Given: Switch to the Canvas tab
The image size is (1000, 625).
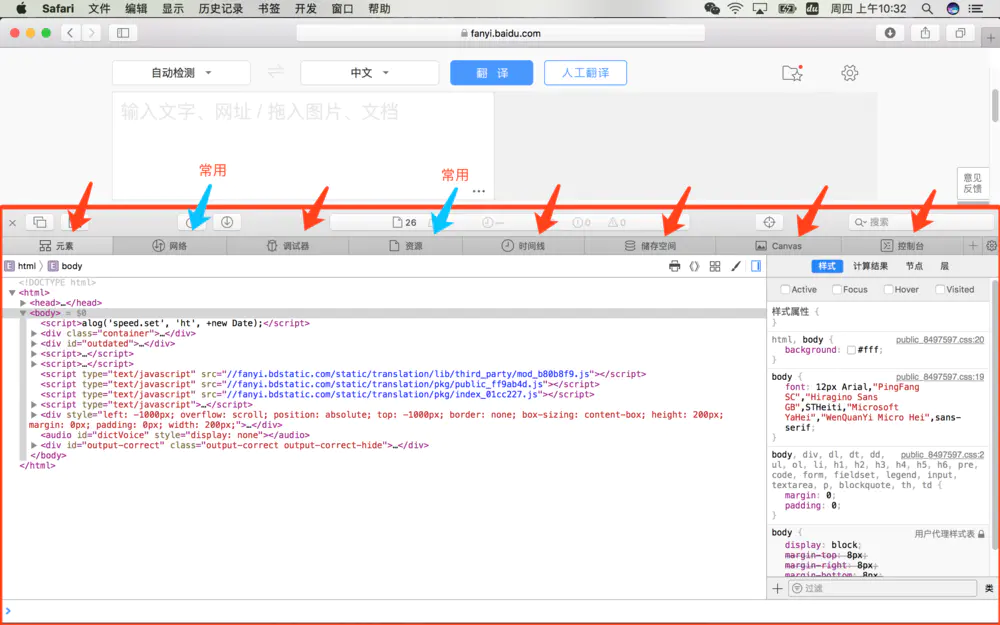Looking at the screenshot, I should [779, 246].
